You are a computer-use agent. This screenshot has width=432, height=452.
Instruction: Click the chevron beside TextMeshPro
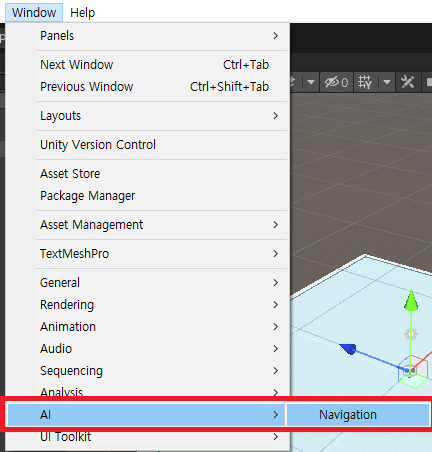tap(275, 254)
